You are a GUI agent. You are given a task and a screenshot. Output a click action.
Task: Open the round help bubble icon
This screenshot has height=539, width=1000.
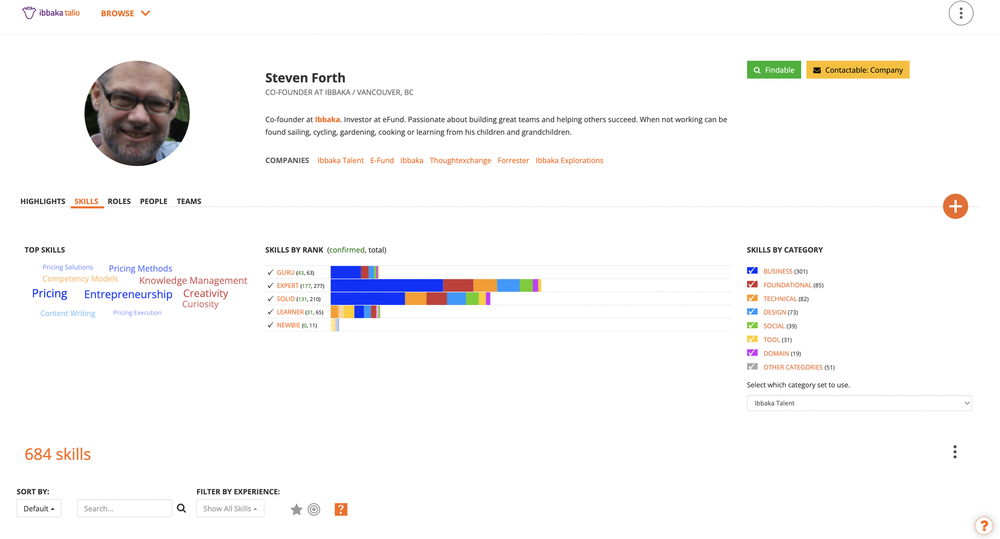pos(984,526)
